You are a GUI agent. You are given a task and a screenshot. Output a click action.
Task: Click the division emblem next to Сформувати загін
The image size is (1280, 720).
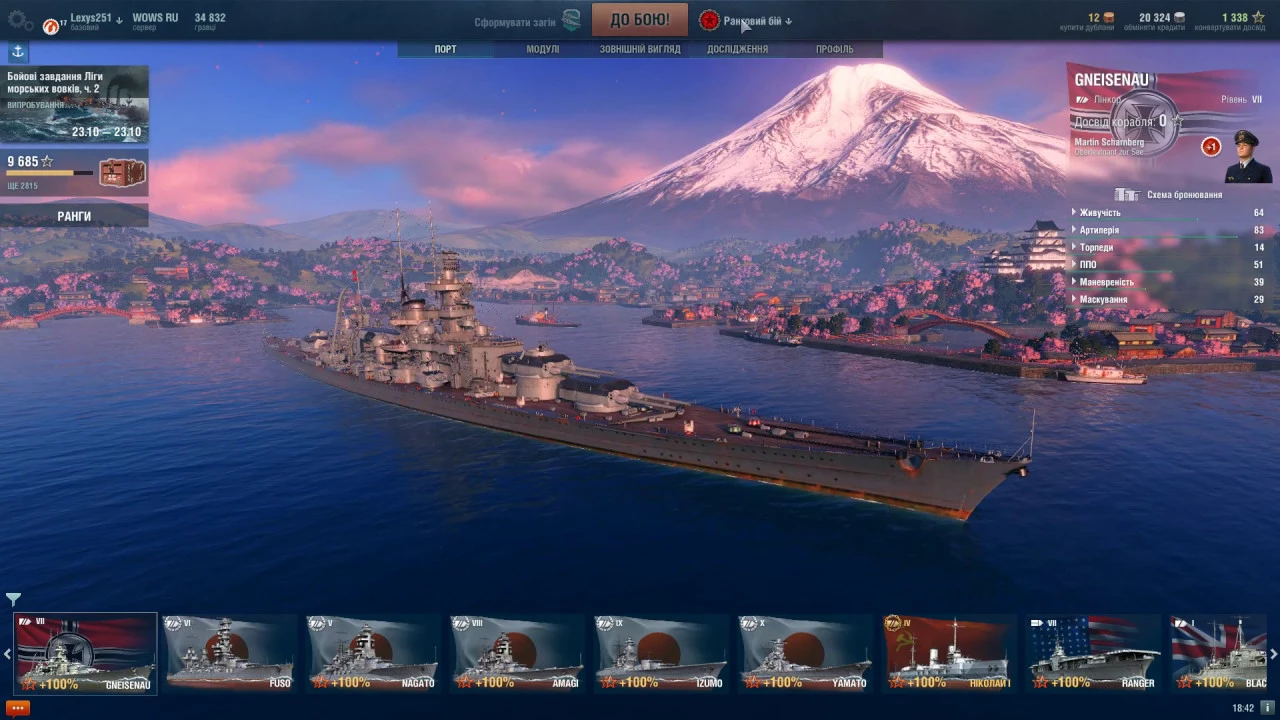coord(571,20)
